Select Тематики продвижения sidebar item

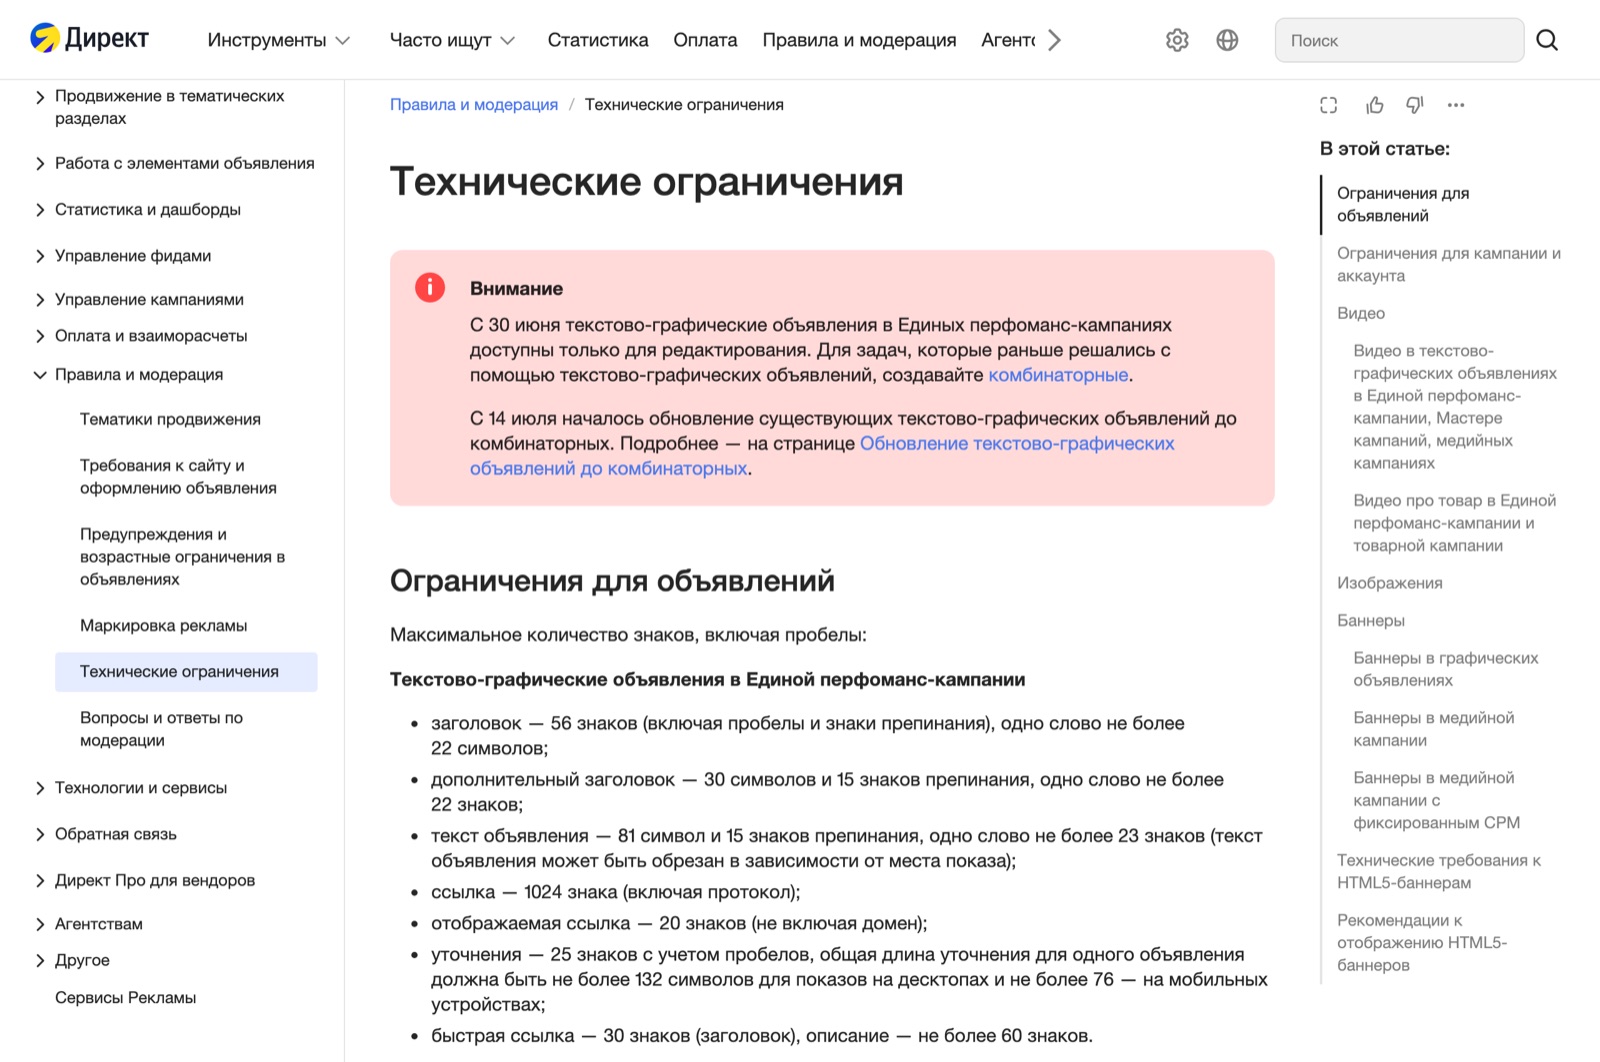(x=170, y=419)
